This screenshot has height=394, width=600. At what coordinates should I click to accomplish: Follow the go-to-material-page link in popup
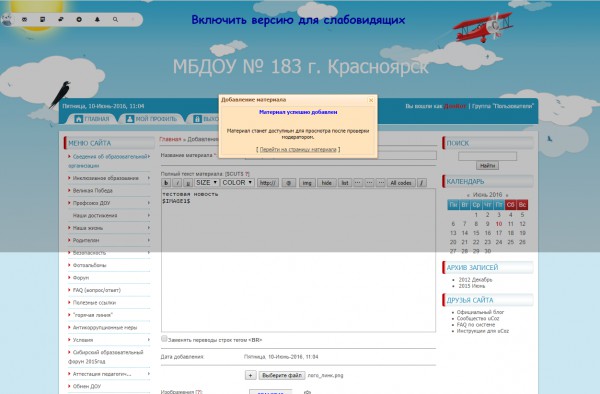pos(298,150)
